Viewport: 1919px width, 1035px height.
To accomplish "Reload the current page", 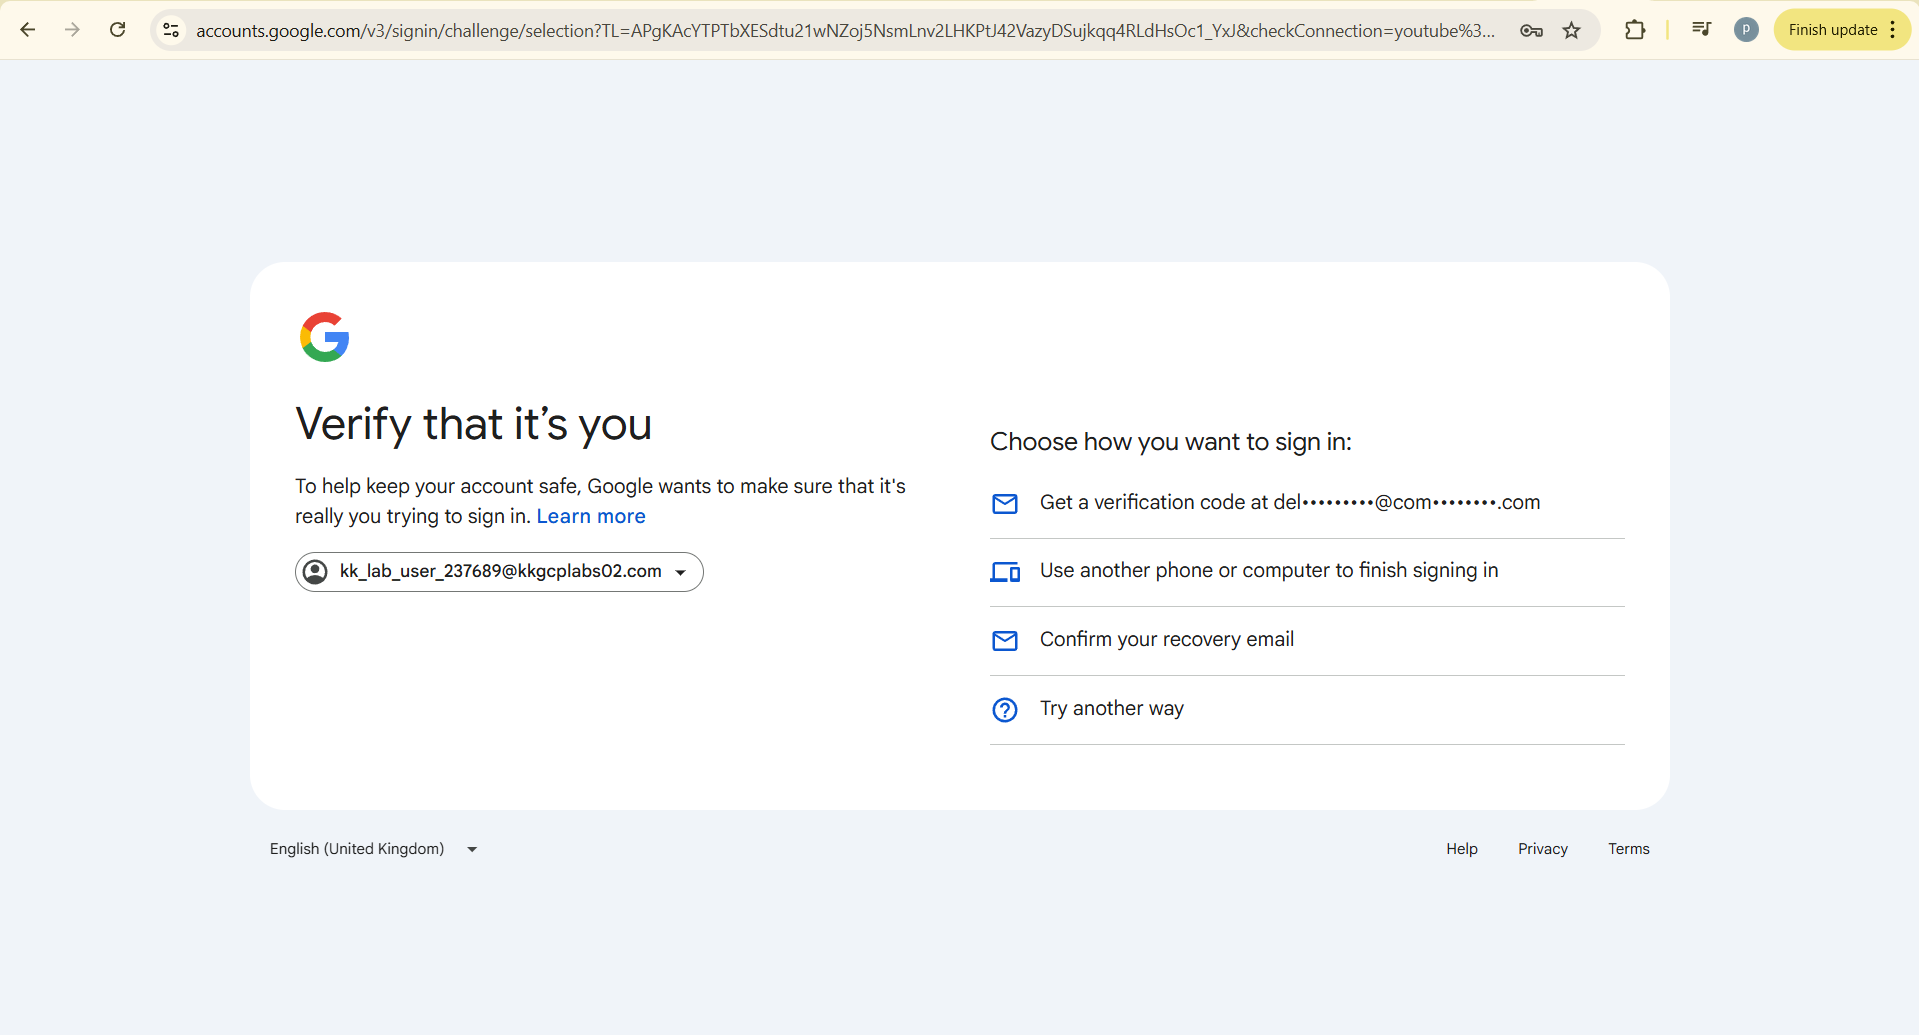I will (118, 30).
